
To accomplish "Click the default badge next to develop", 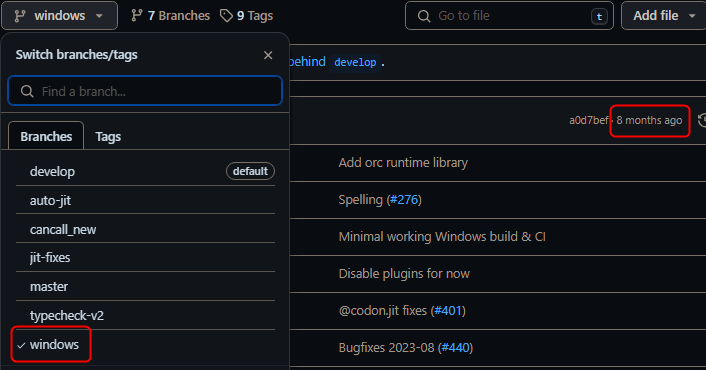I will point(250,171).
